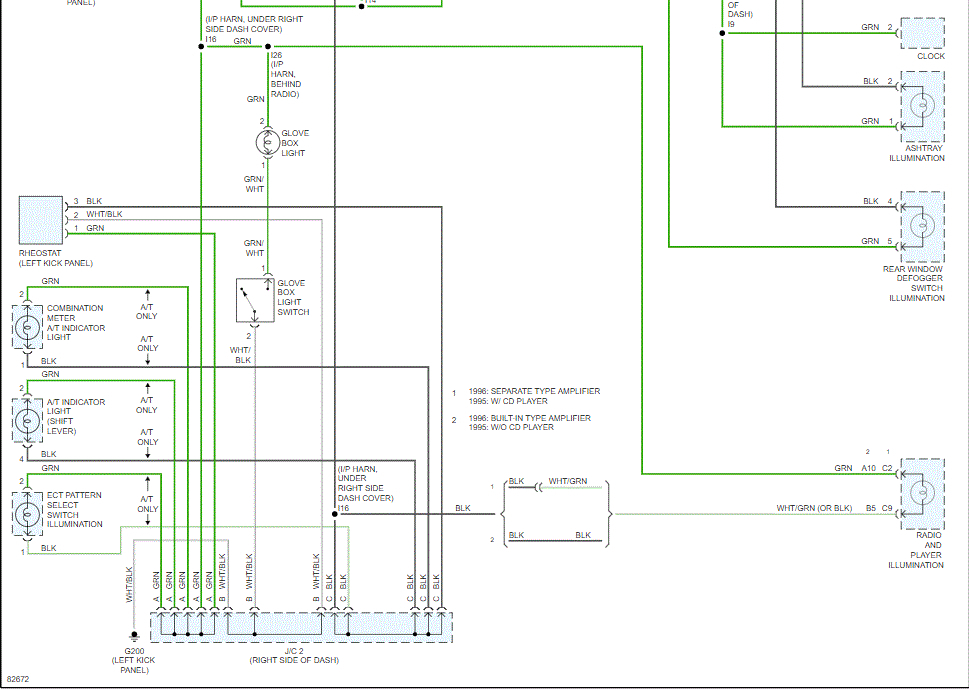Select the rheostat component box

[41, 221]
